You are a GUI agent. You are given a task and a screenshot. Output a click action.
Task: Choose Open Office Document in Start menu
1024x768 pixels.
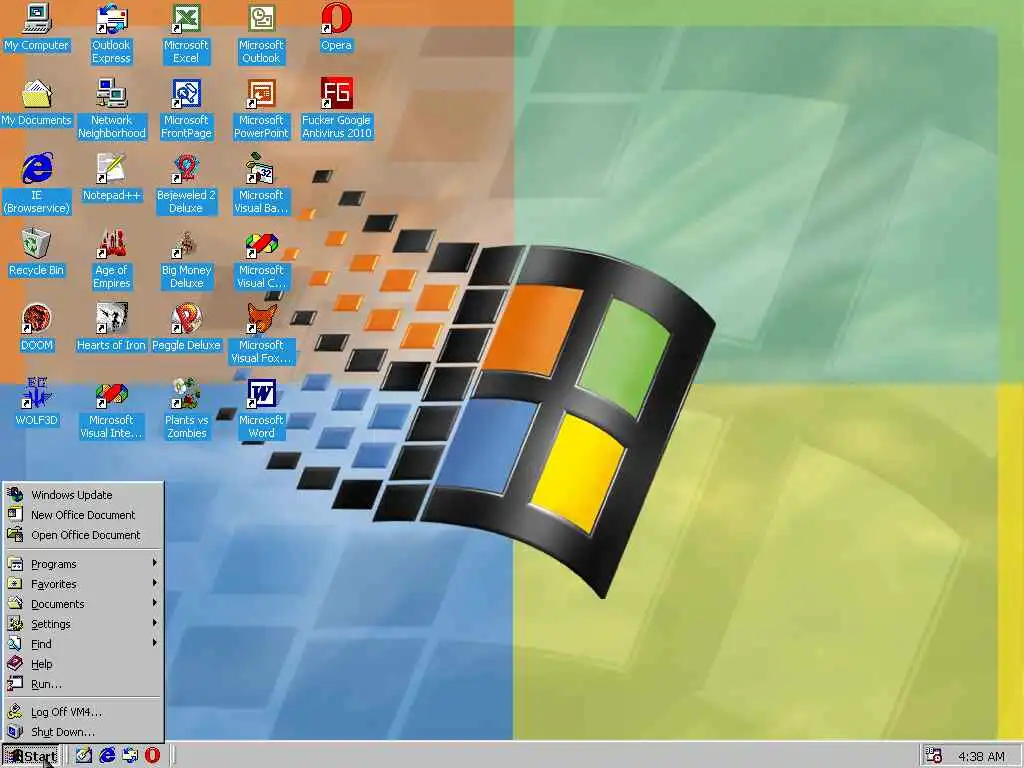click(x=83, y=535)
